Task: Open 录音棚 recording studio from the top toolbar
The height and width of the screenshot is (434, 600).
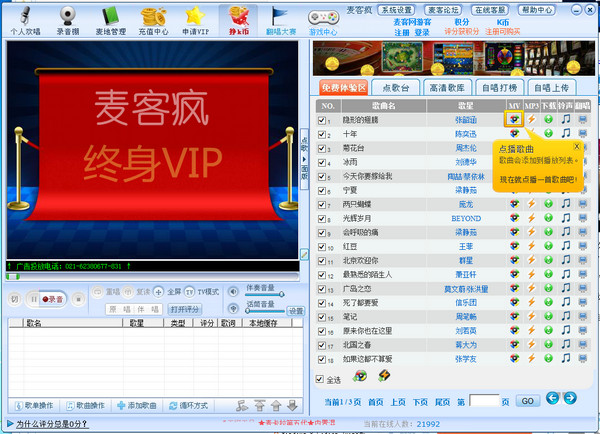Action: click(70, 20)
